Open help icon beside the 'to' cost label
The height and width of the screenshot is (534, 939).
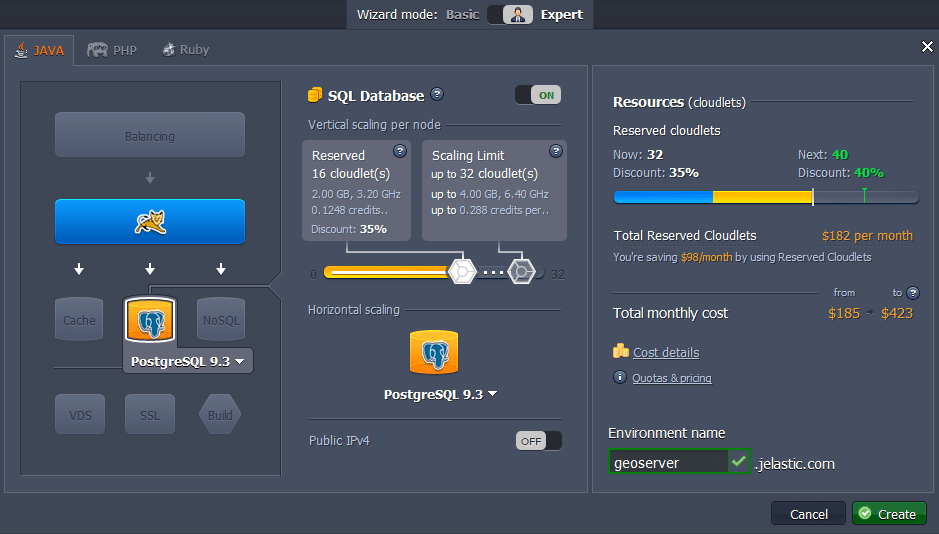pyautogui.click(x=913, y=293)
